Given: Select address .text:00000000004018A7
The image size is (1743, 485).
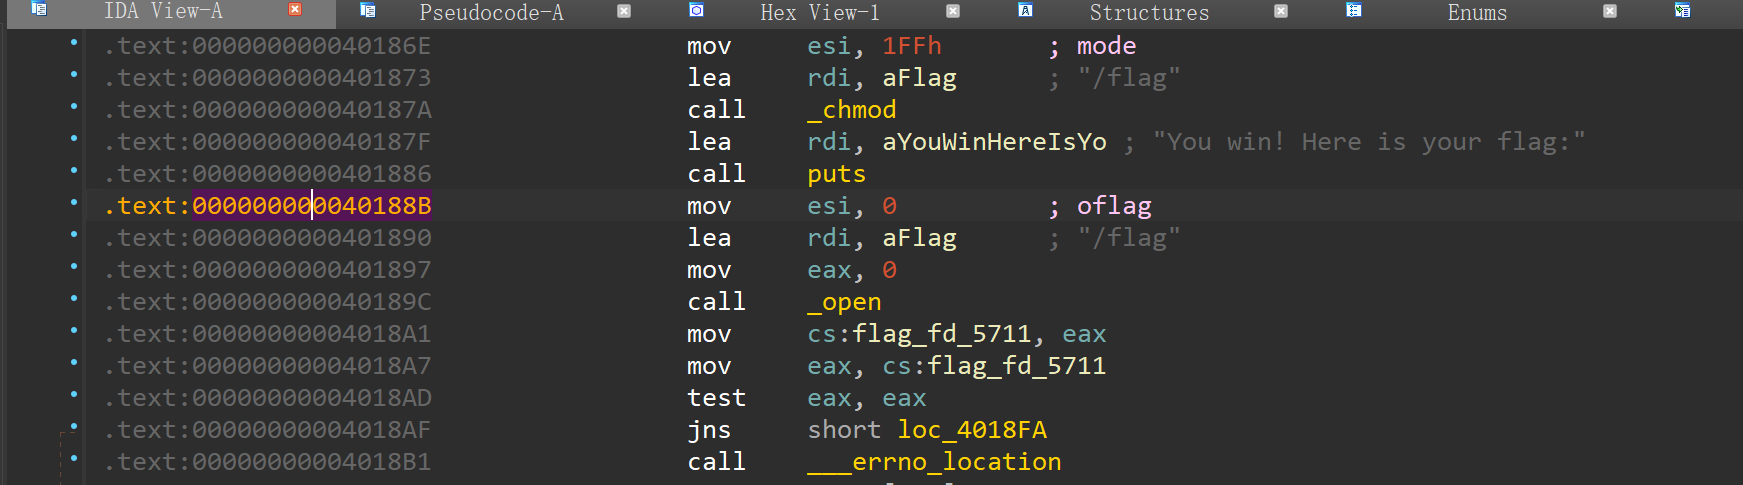Looking at the screenshot, I should coord(268,366).
